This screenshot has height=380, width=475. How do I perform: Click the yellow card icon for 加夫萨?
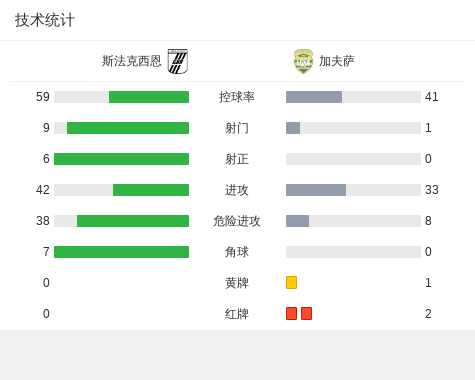291,283
